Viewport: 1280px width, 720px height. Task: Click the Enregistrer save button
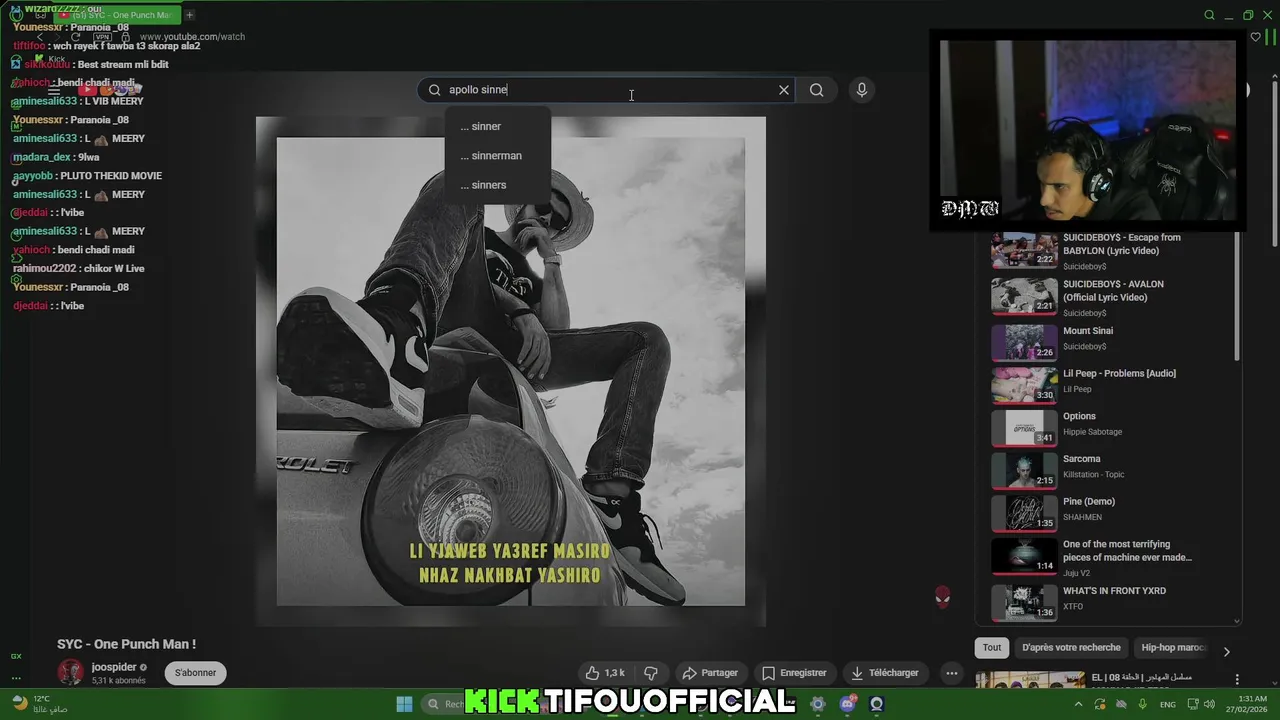click(794, 673)
